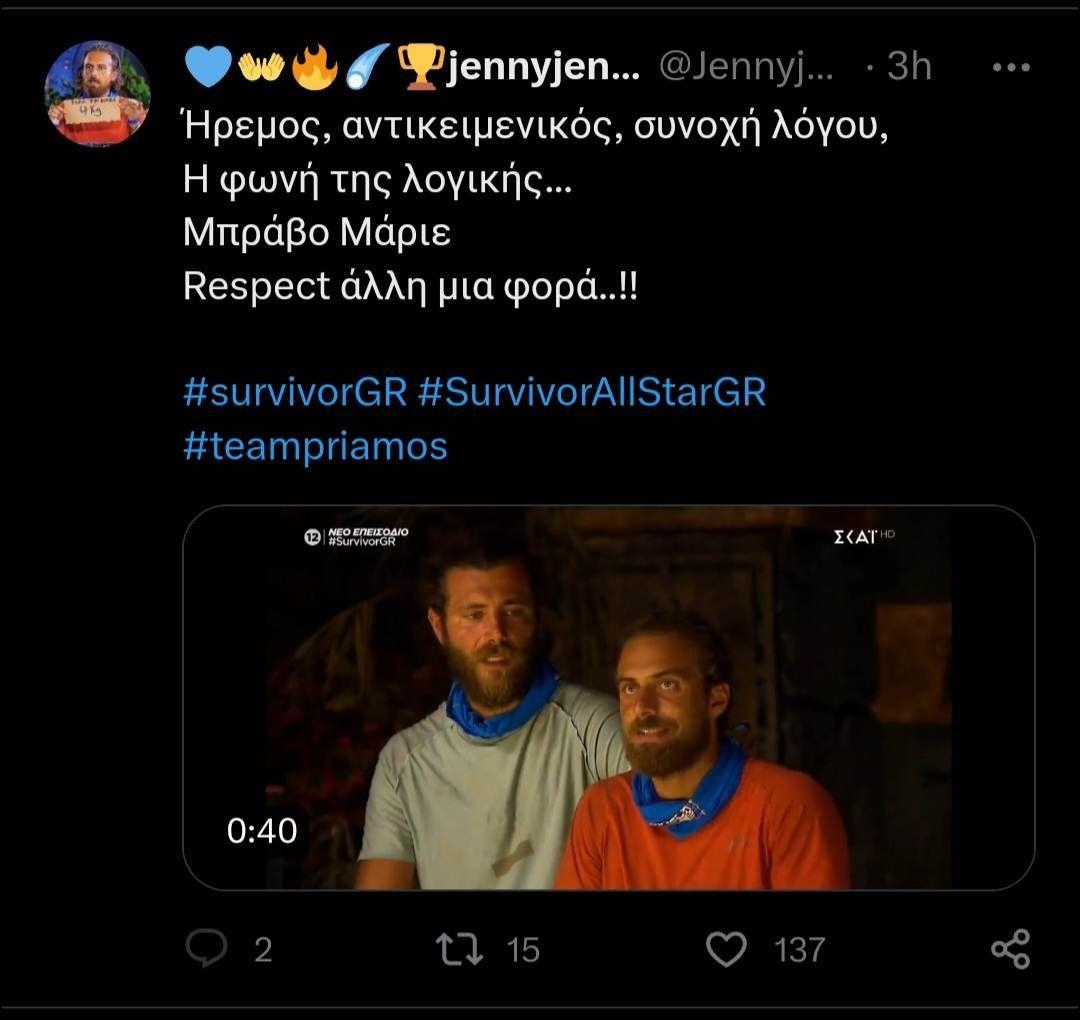Screen dimensions: 1080x1020
Task: Click the reply speech bubble icon
Action: (x=207, y=948)
